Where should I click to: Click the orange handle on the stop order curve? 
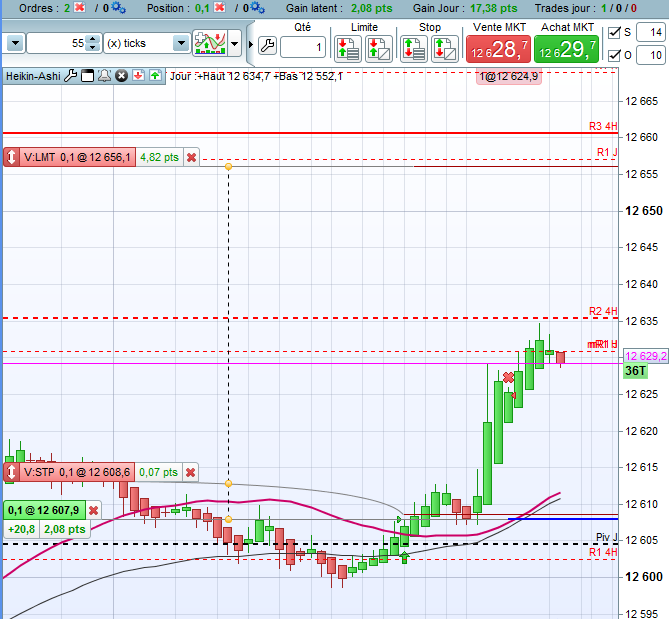point(229,483)
